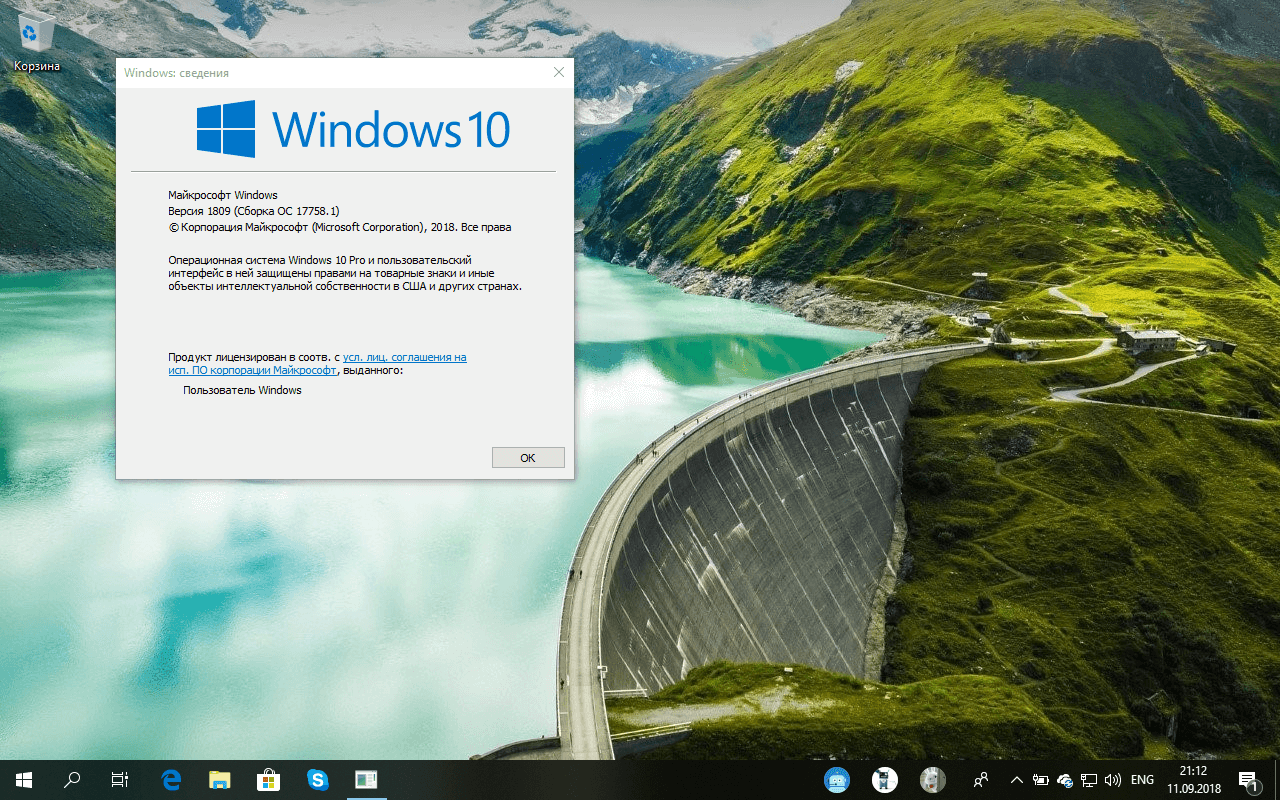Open the Microsoft Store
This screenshot has height=800, width=1280.
click(268, 779)
